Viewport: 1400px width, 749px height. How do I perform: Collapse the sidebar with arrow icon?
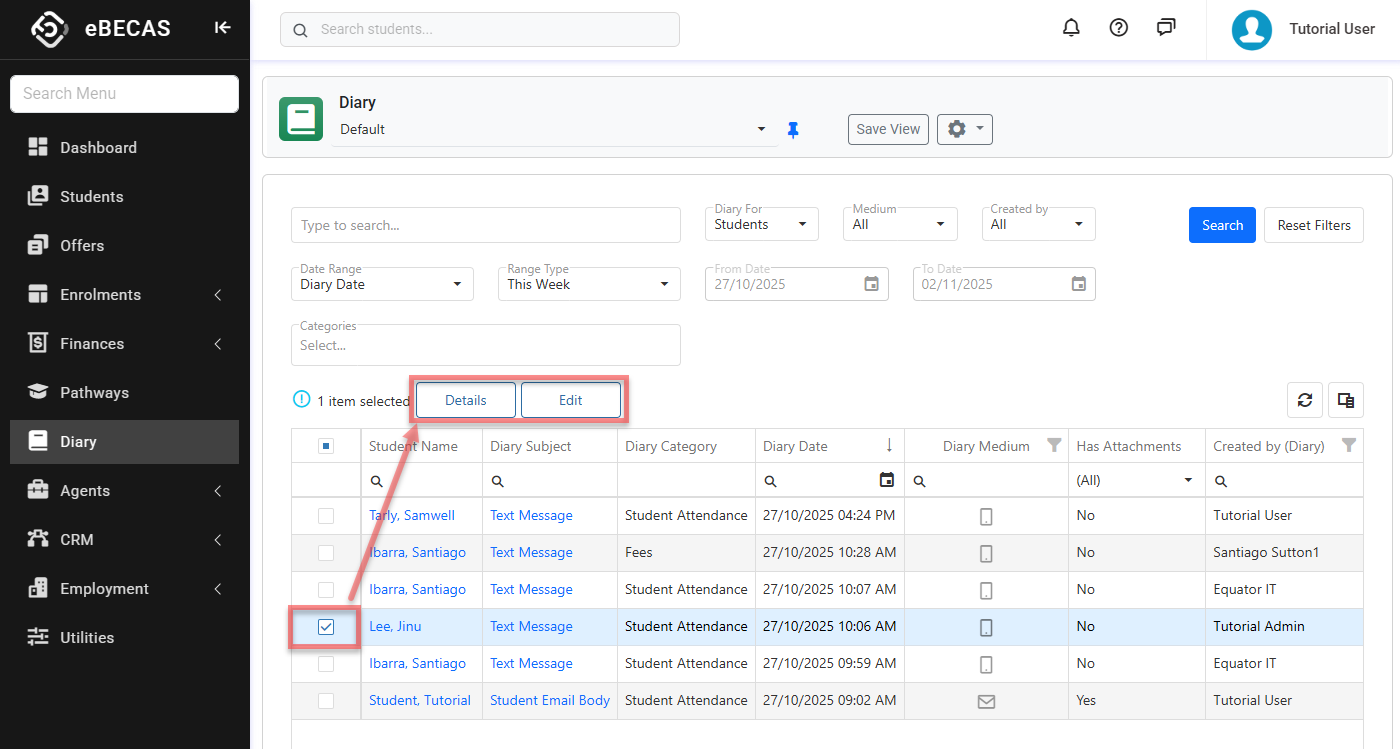pyautogui.click(x=222, y=28)
